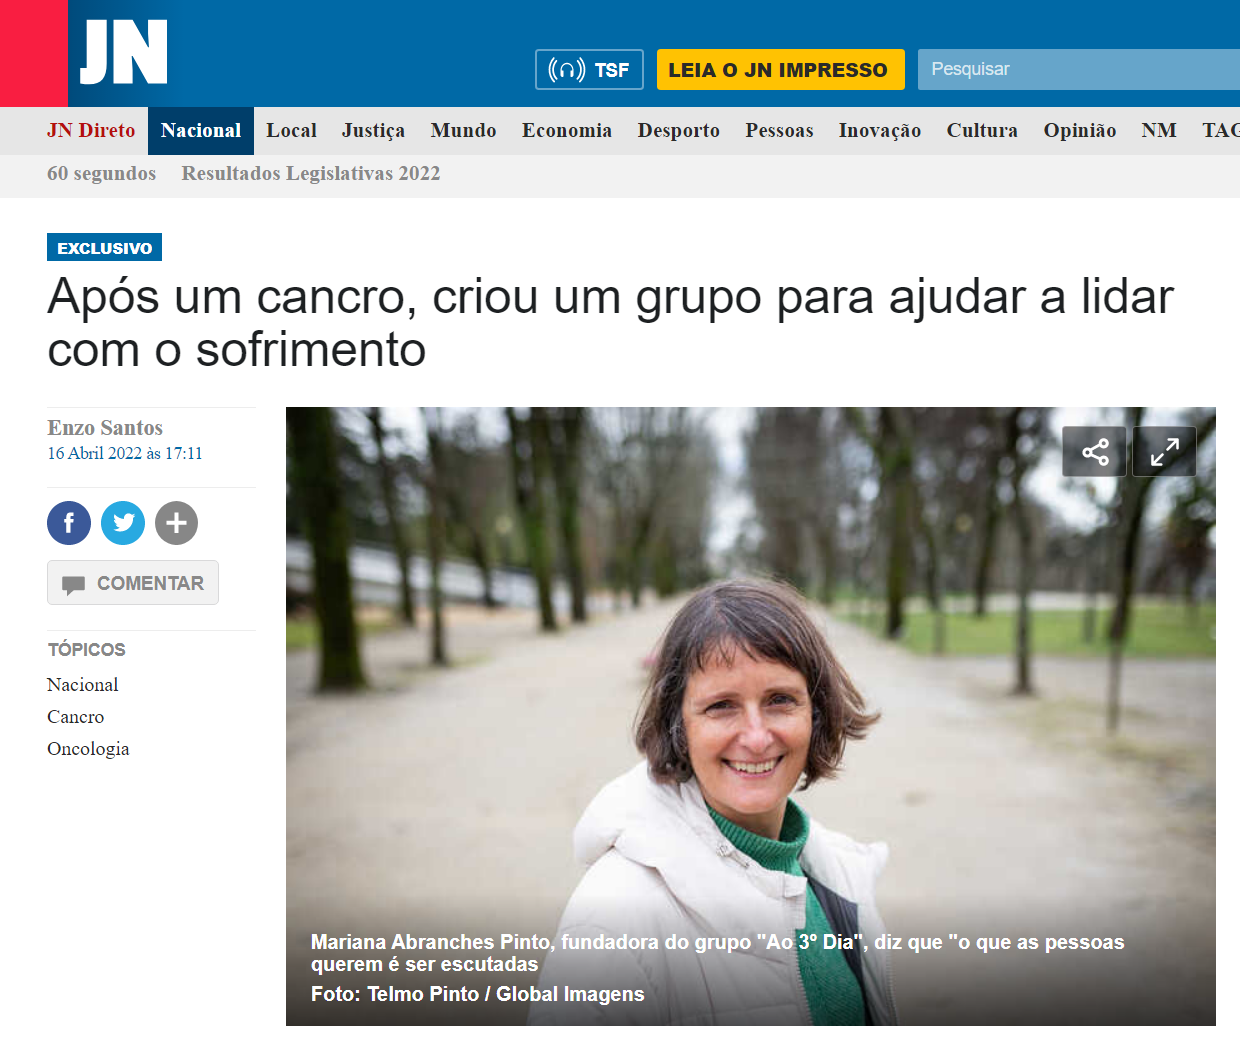The width and height of the screenshot is (1240, 1058).
Task: Click the Pesquisar search field
Action: pyautogui.click(x=1079, y=70)
